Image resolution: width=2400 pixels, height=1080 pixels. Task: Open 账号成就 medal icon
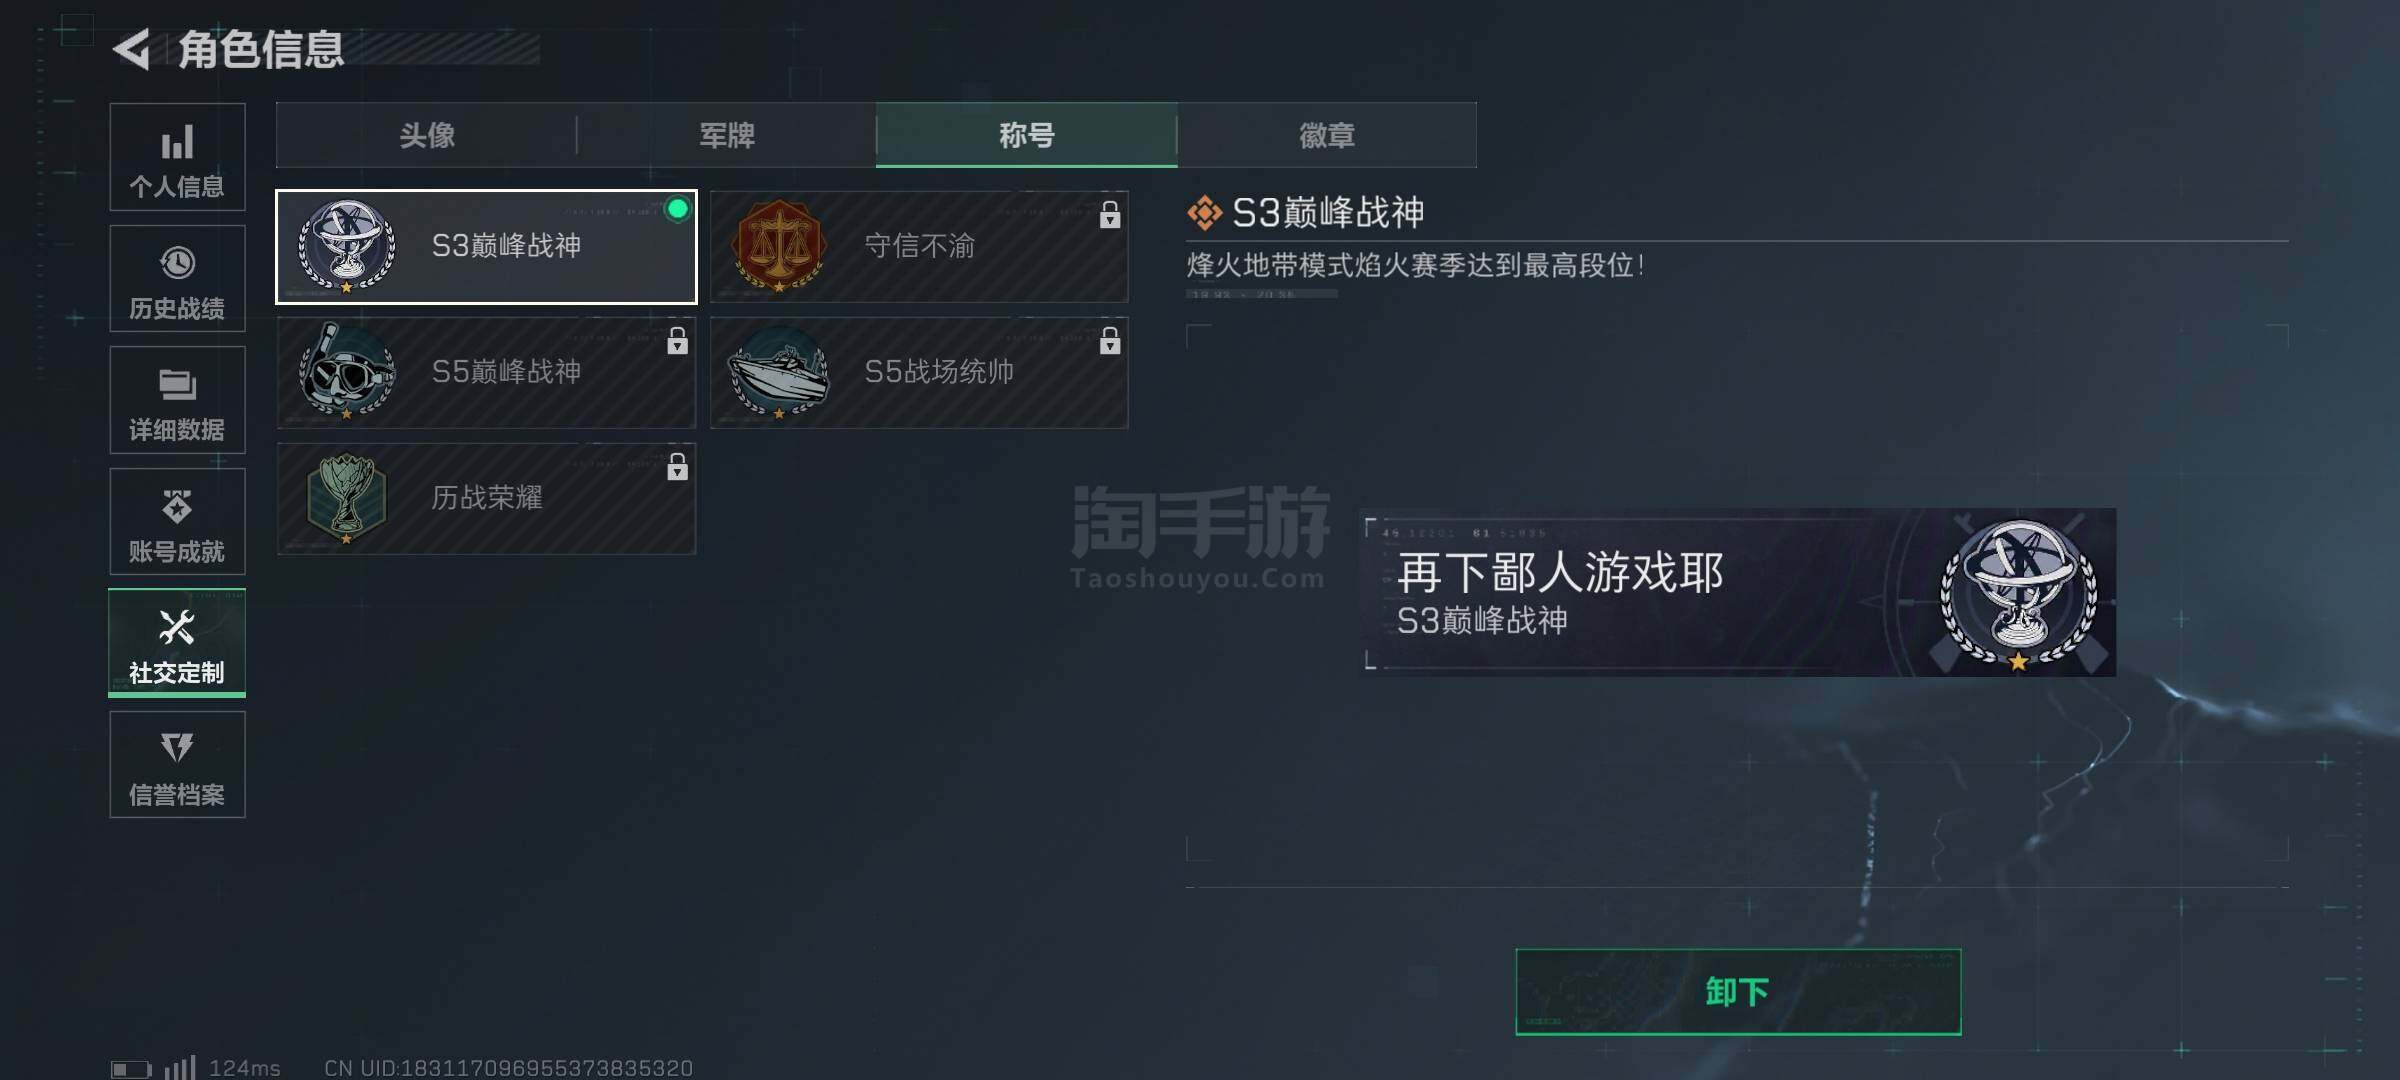[x=177, y=506]
